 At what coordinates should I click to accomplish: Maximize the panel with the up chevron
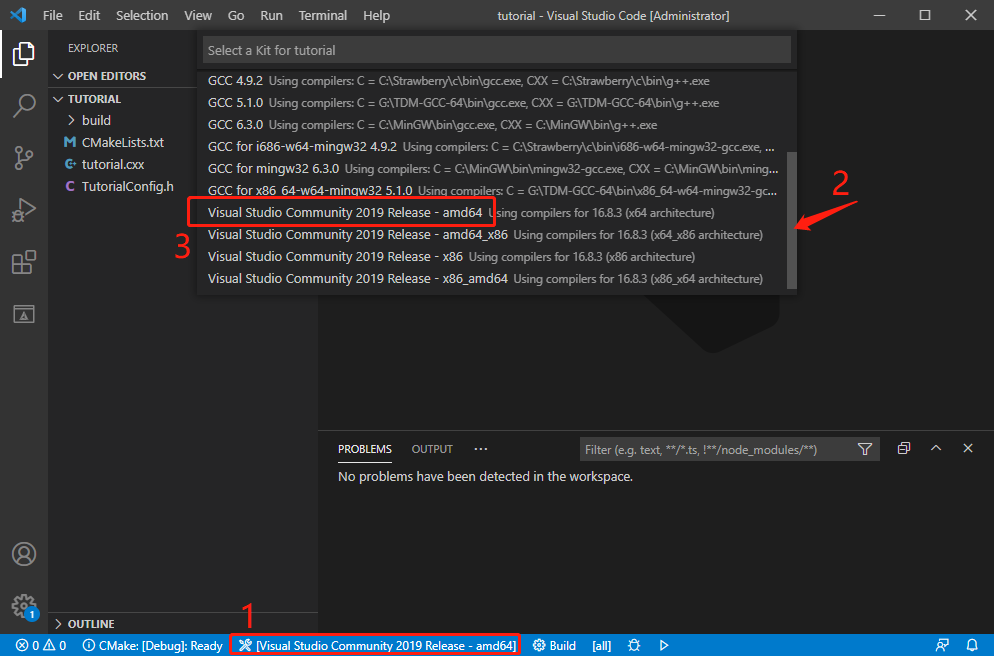pos(936,448)
